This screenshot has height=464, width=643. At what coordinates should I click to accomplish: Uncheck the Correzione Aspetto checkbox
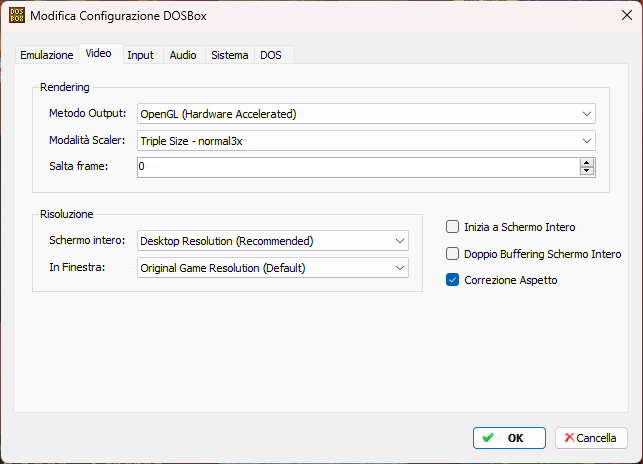(452, 280)
